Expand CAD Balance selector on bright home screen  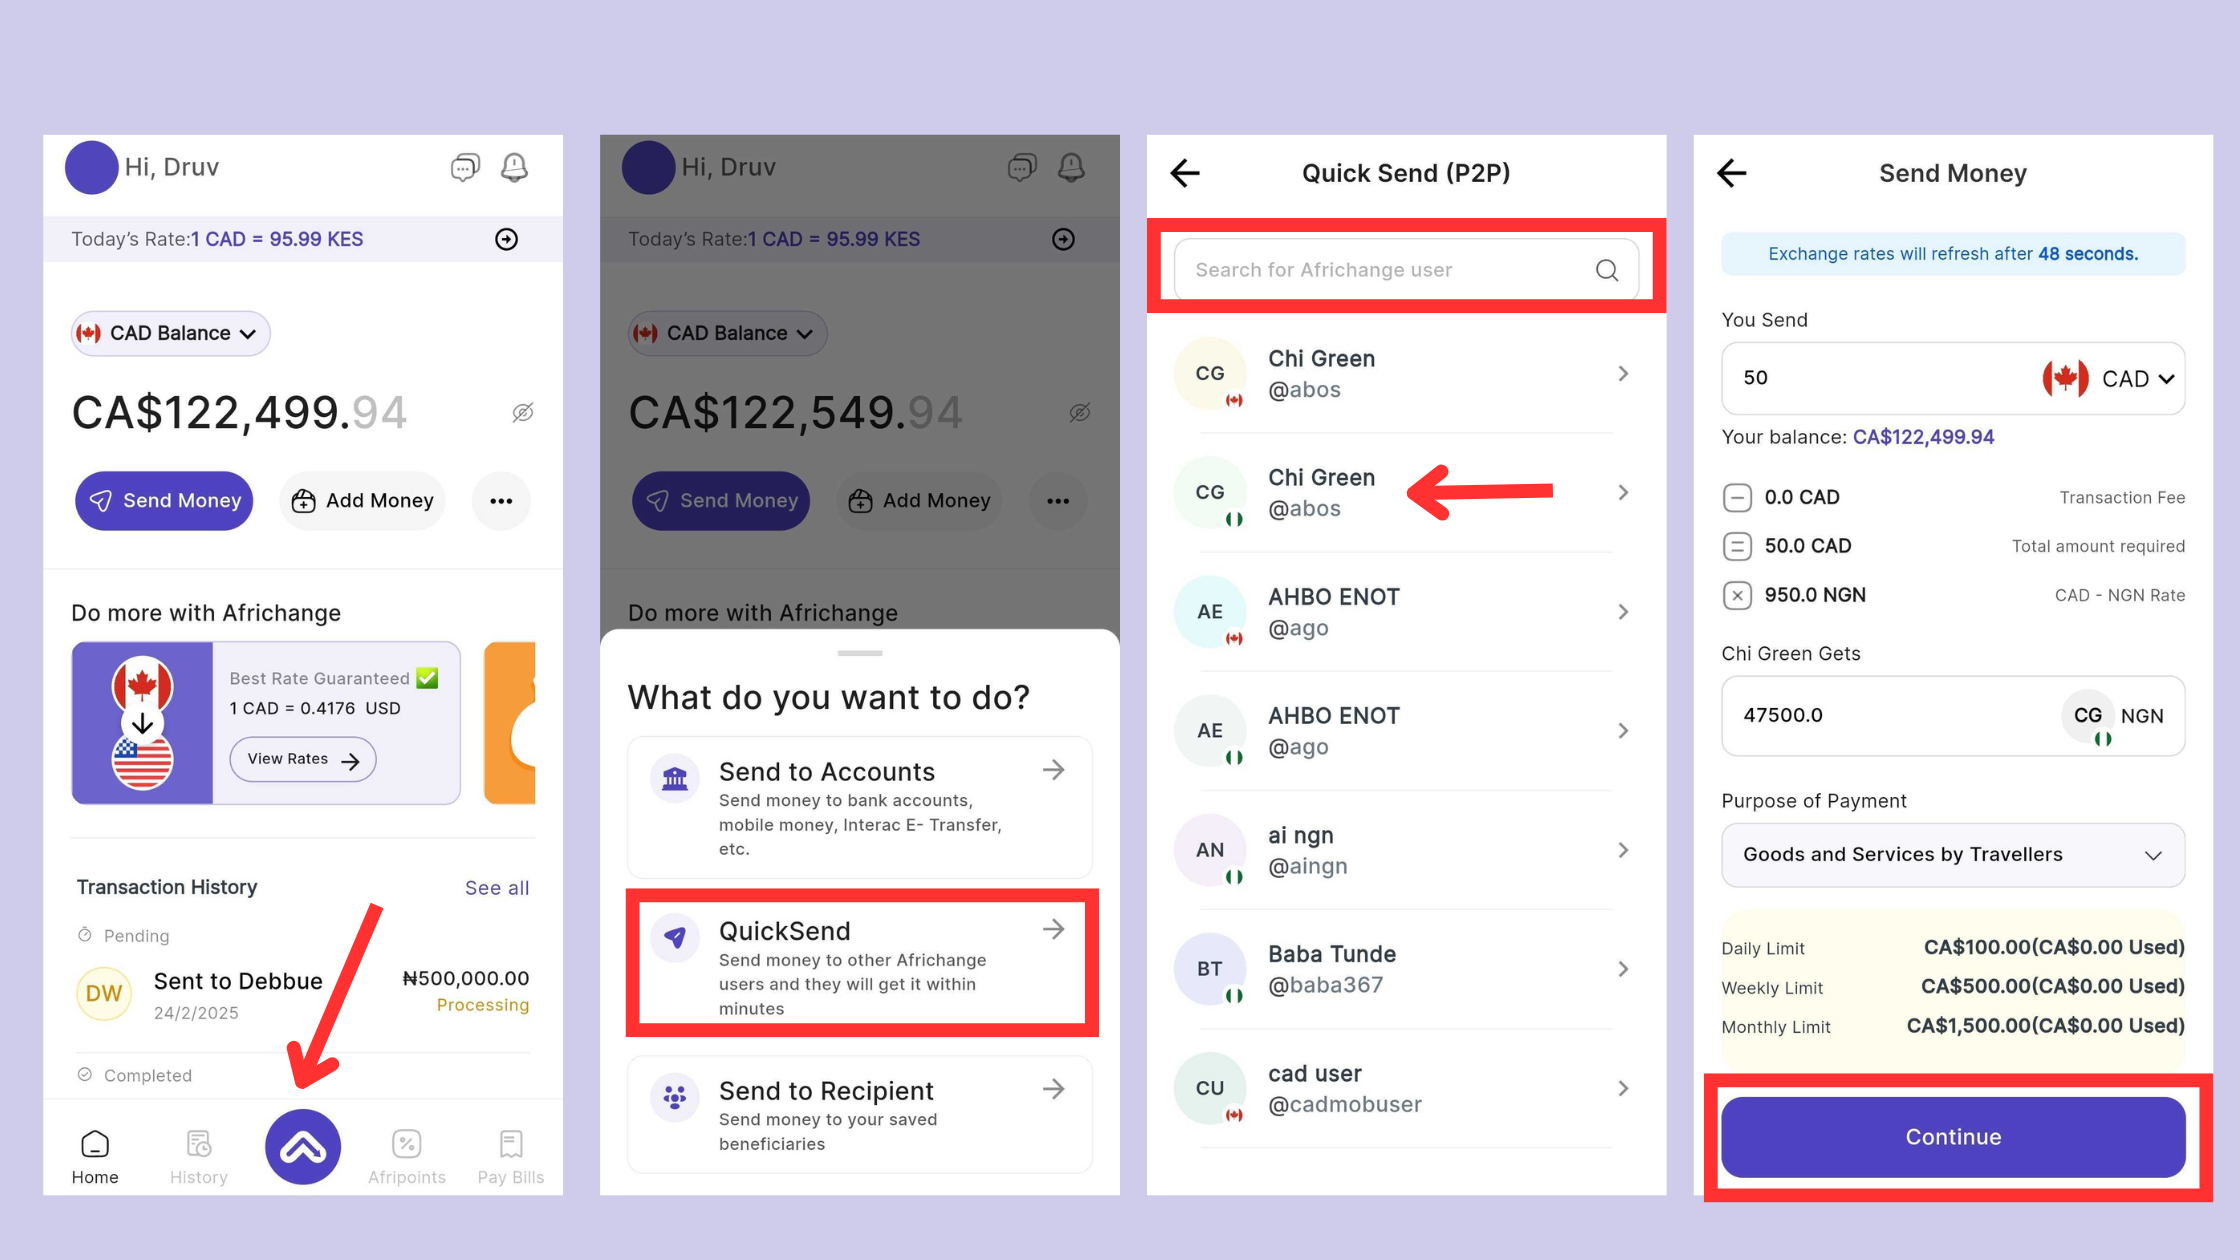[x=171, y=333]
